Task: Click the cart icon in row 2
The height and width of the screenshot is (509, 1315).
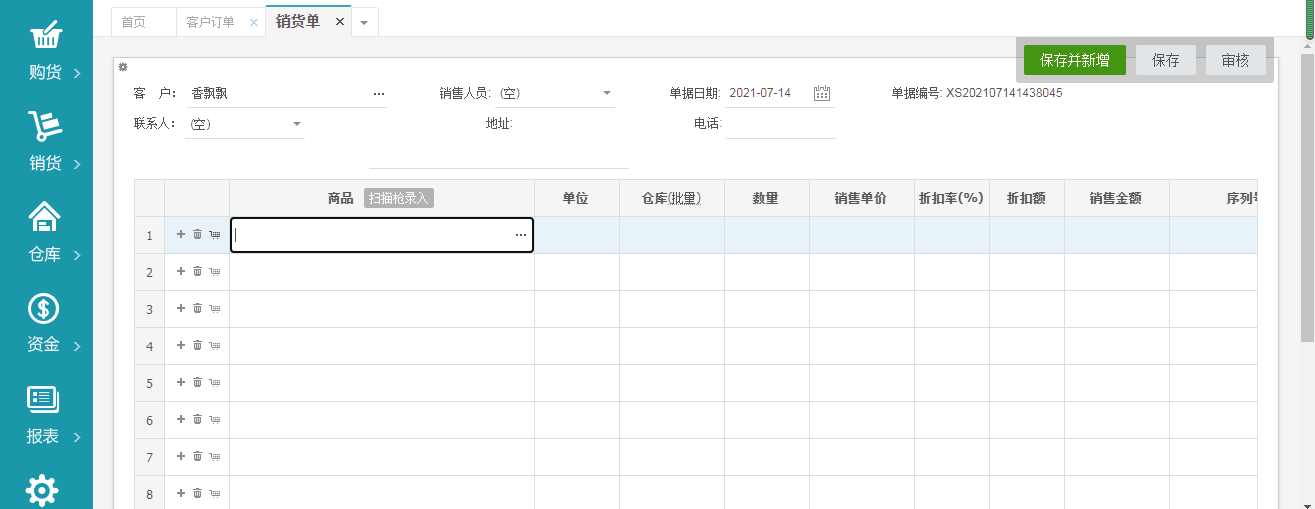Action: point(215,271)
